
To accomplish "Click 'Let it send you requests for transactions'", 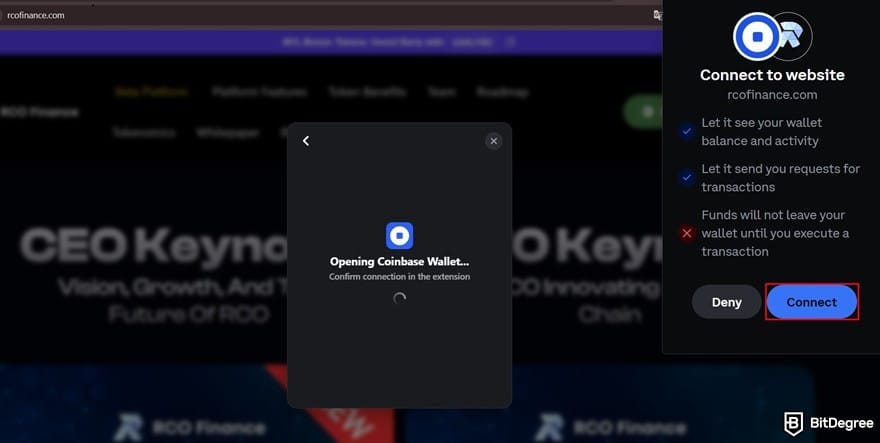I will click(x=781, y=178).
